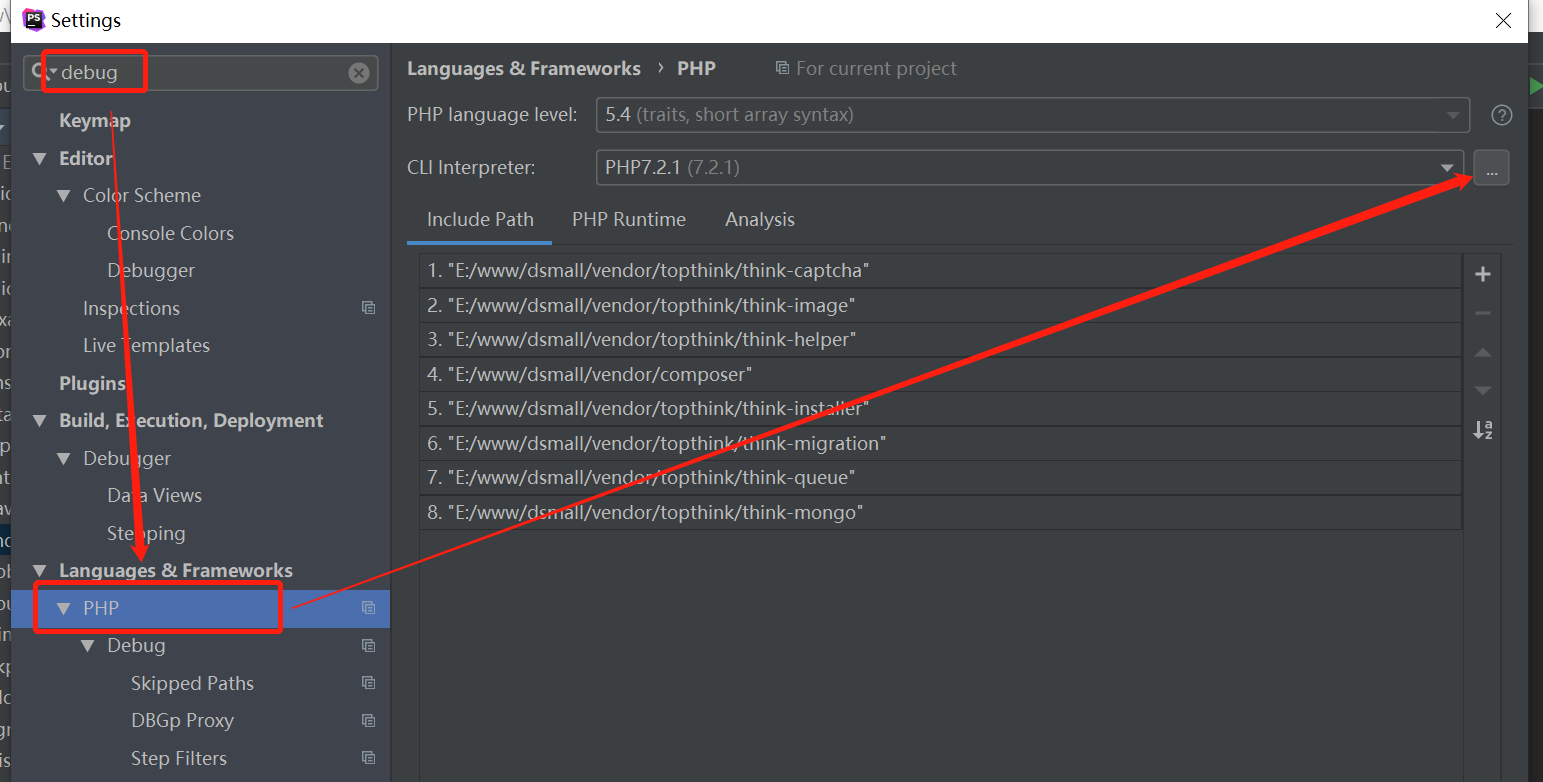
Task: Click project-level icon beside Inspections
Action: 368,308
